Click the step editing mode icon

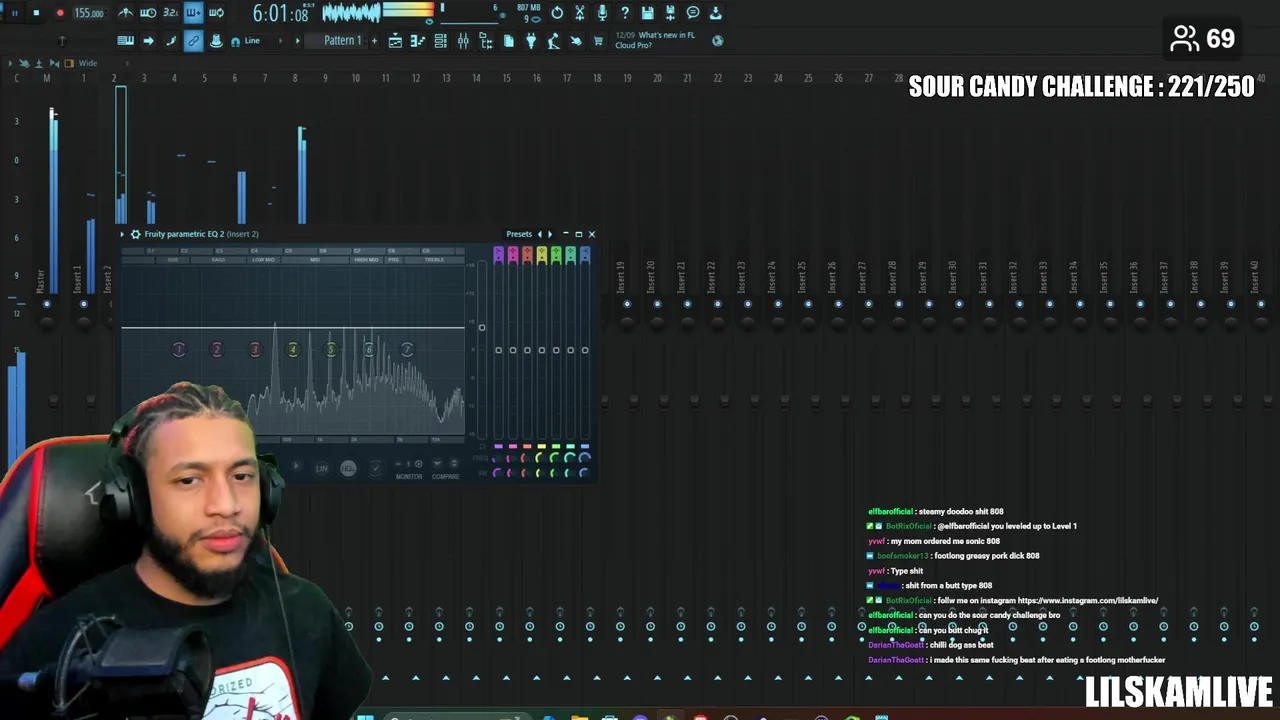(x=171, y=41)
